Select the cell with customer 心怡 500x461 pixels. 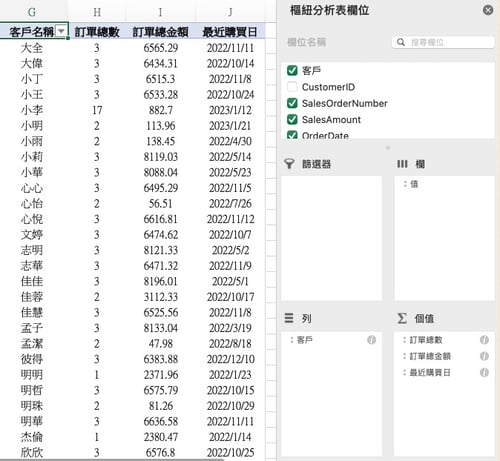tap(32, 203)
